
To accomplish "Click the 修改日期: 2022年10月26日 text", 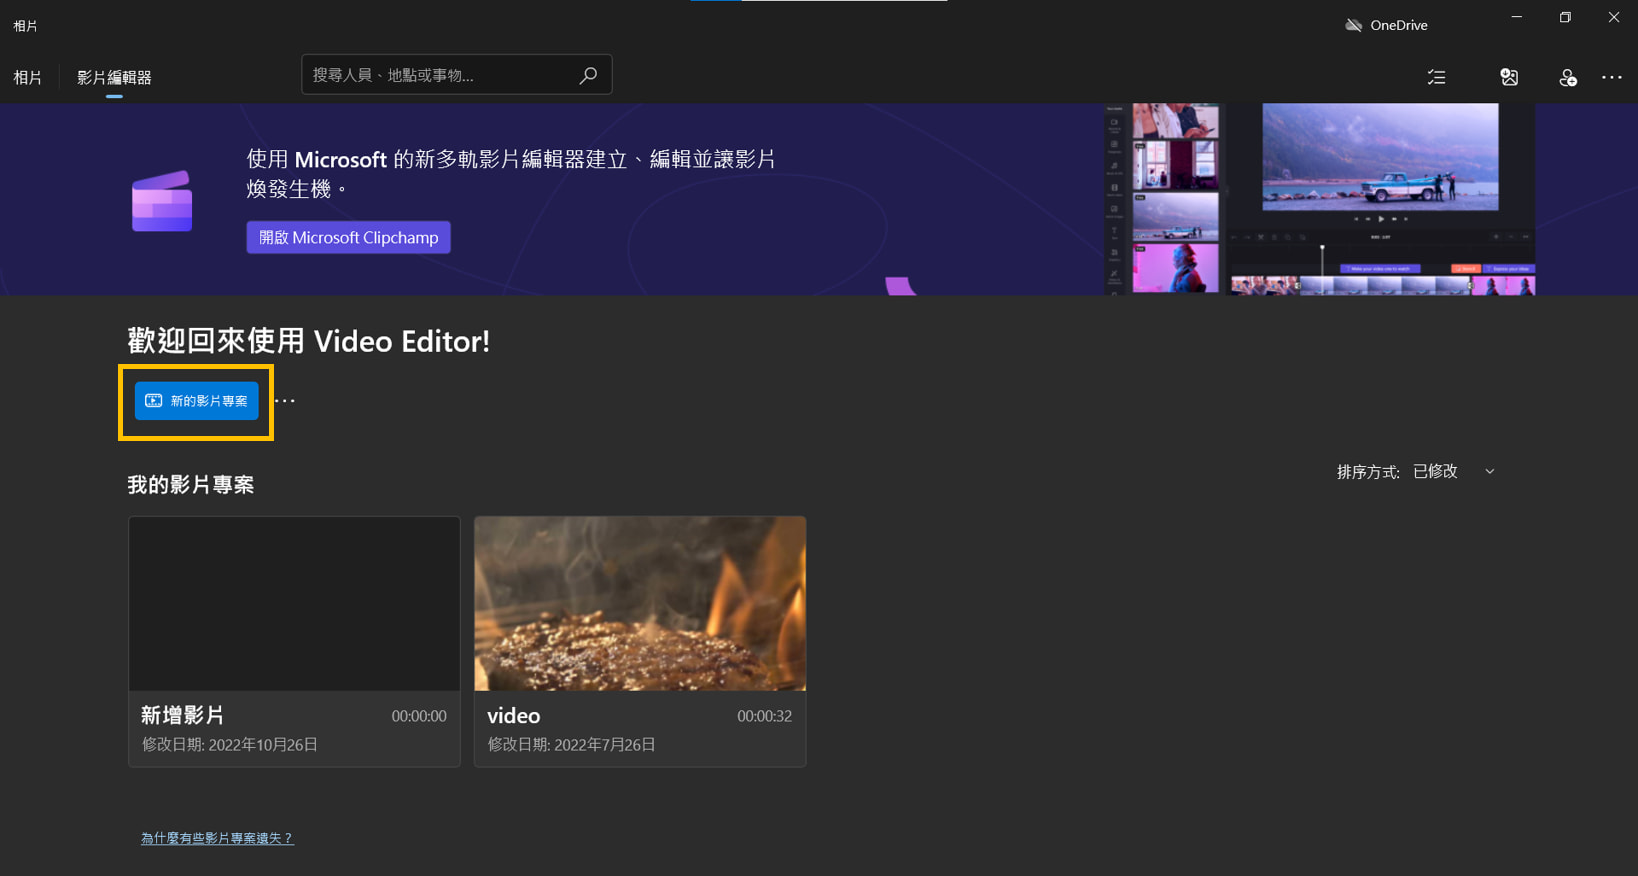I will coord(230,745).
